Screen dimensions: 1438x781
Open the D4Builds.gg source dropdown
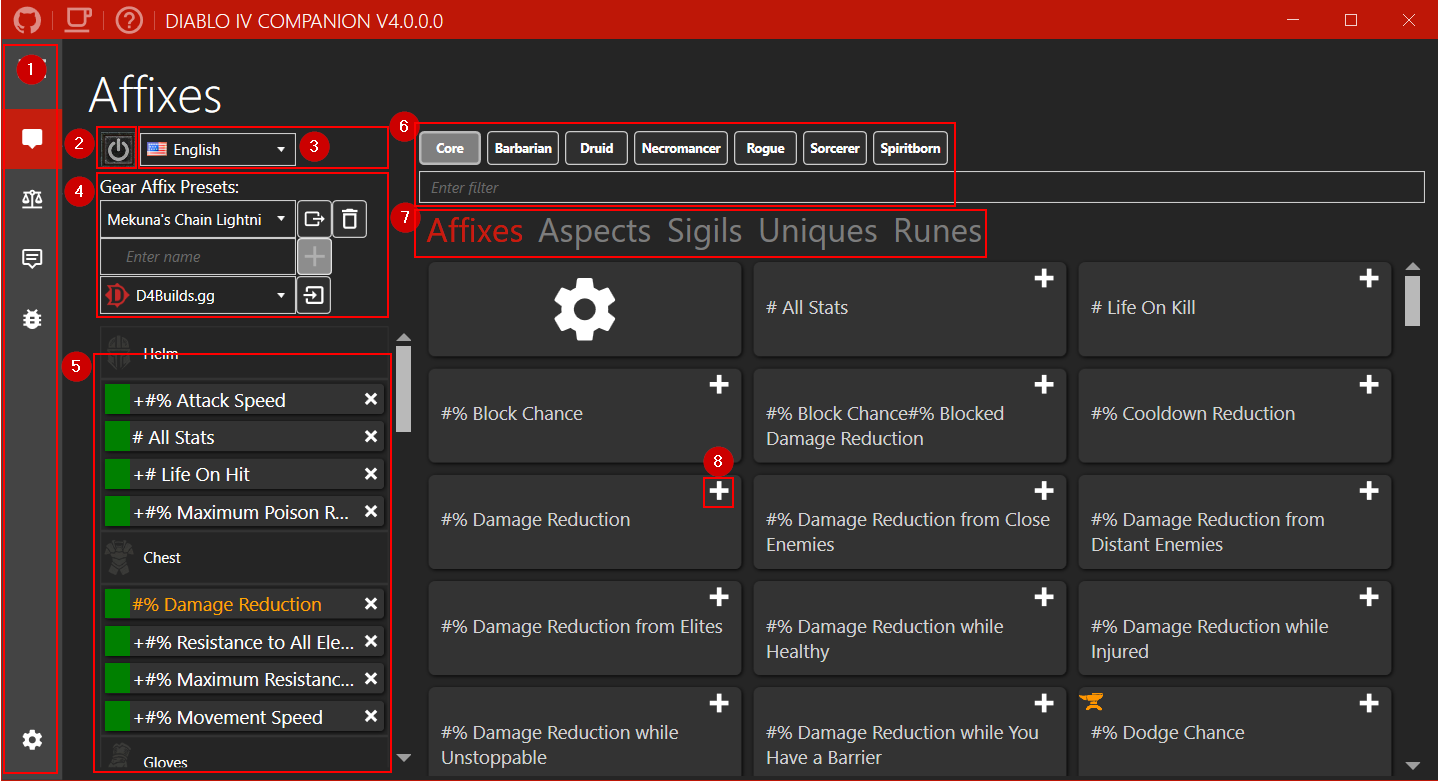coord(198,296)
